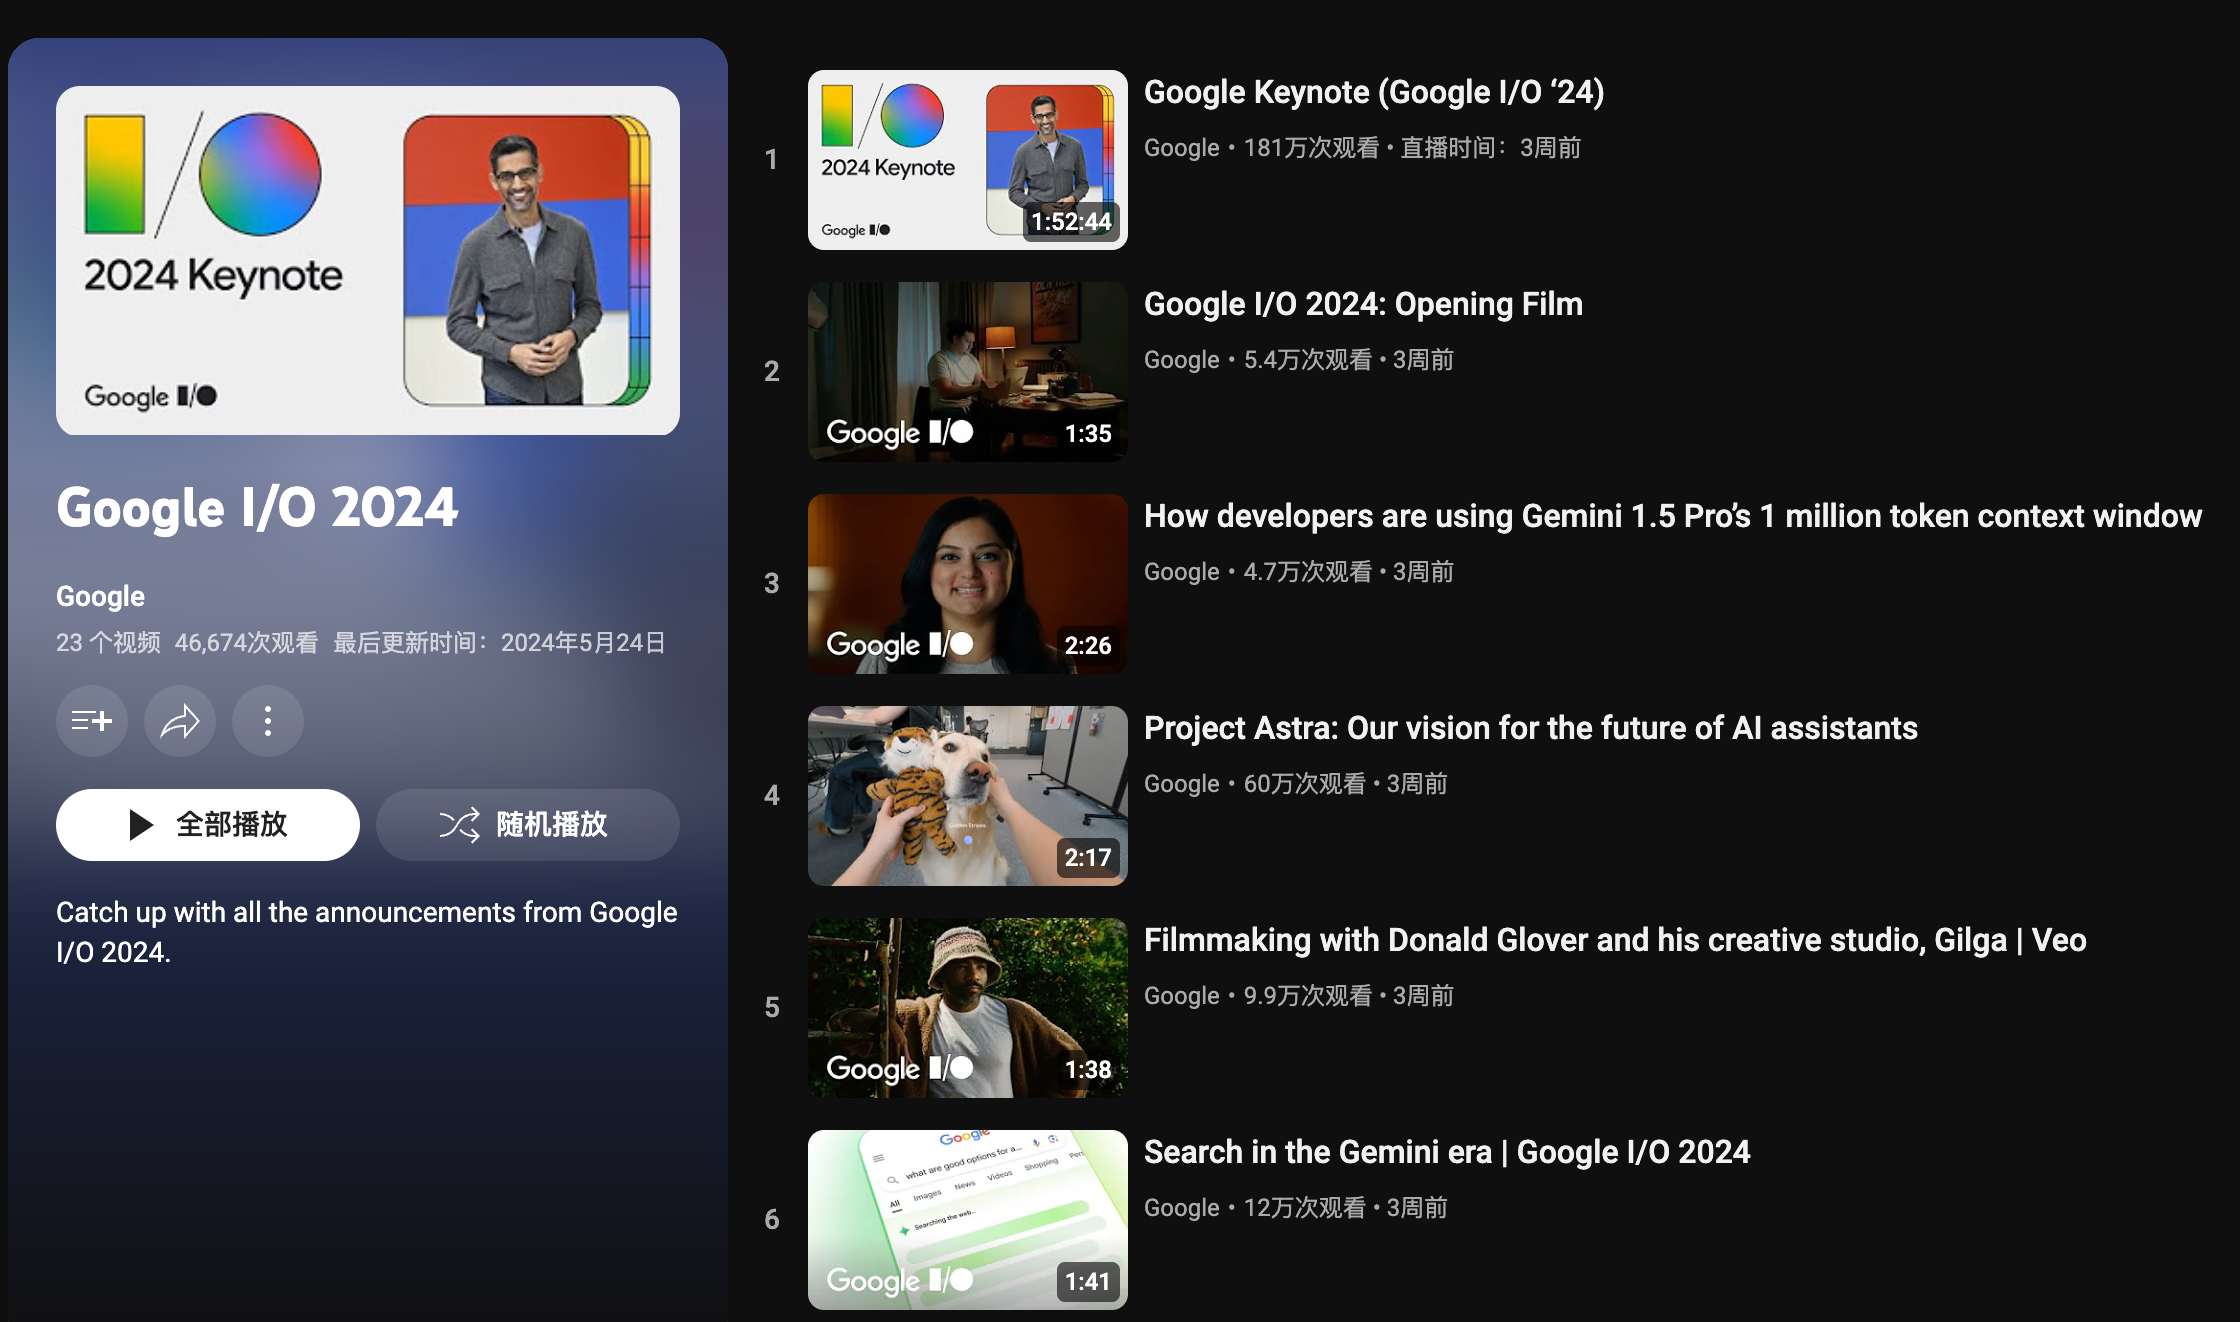2240x1322 pixels.
Task: Click the 最后更新时间 2024年5月24日 text
Action: tap(499, 643)
